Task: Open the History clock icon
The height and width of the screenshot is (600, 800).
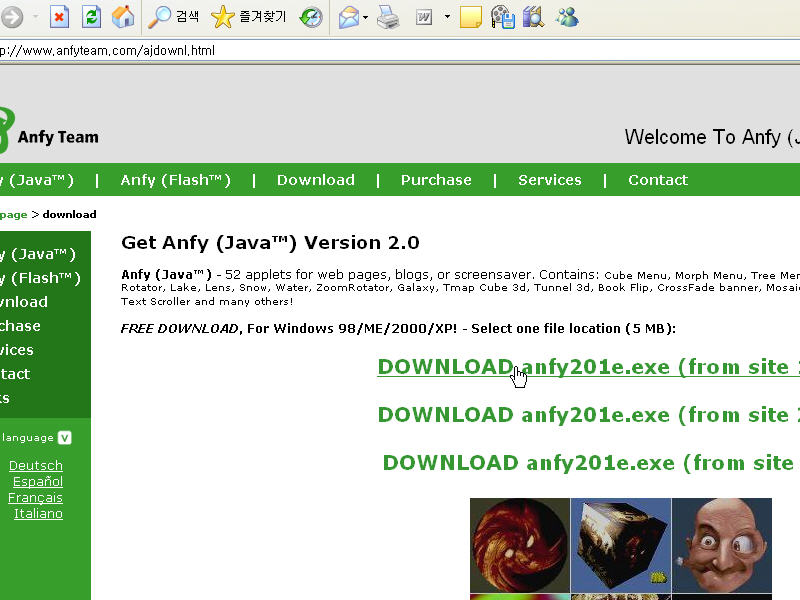Action: coord(311,17)
